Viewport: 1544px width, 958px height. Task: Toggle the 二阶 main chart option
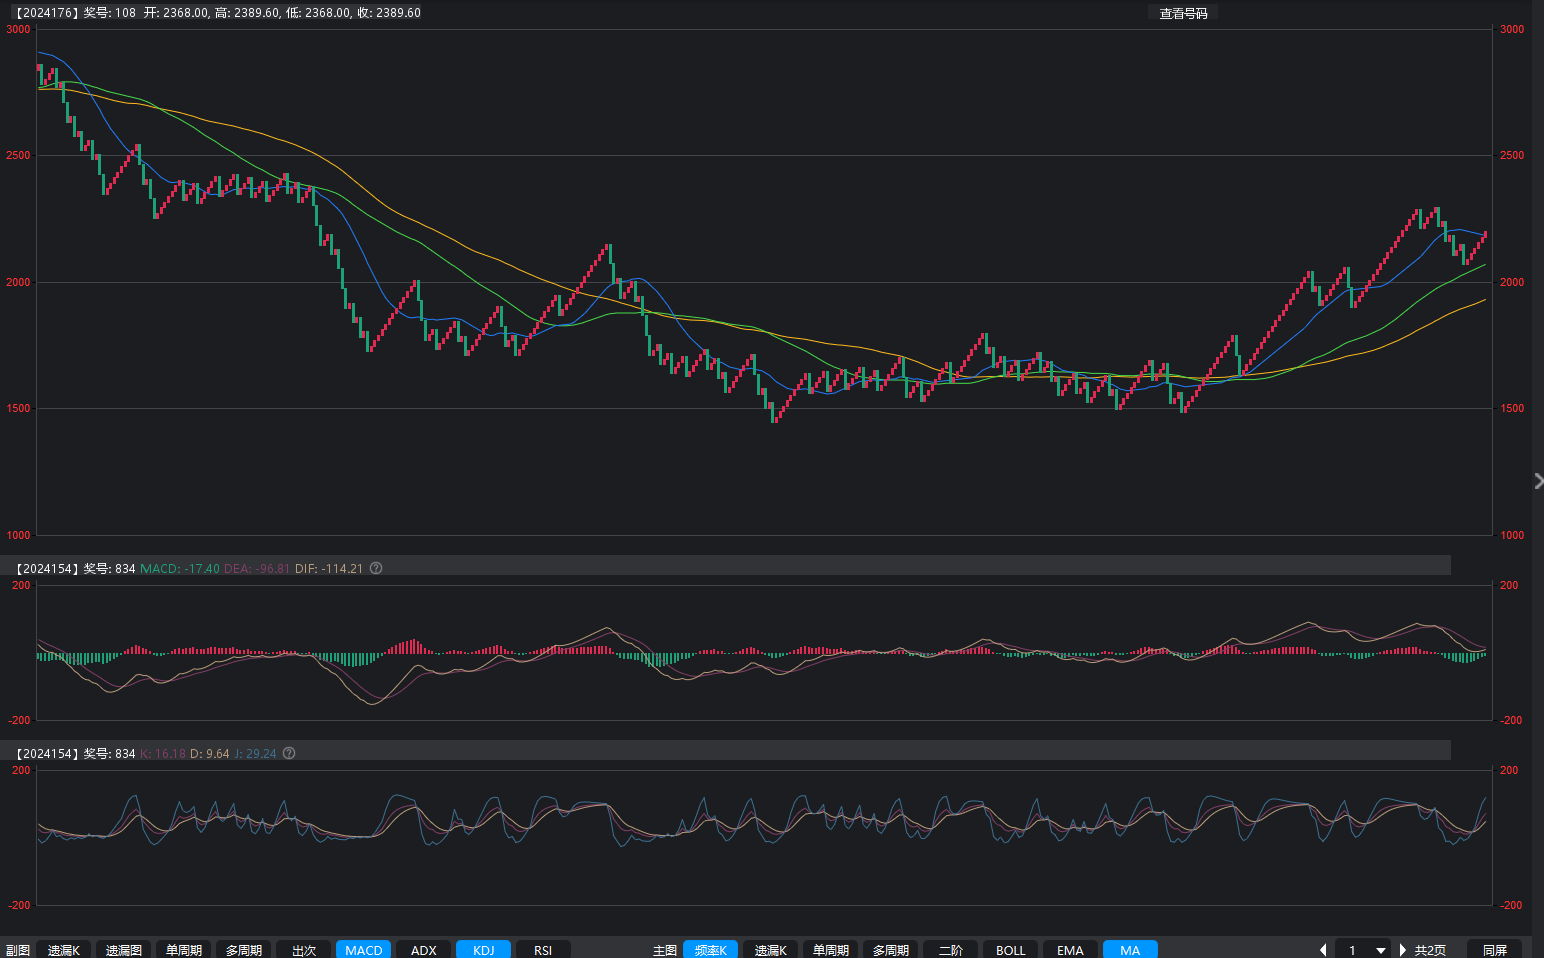tap(951, 950)
